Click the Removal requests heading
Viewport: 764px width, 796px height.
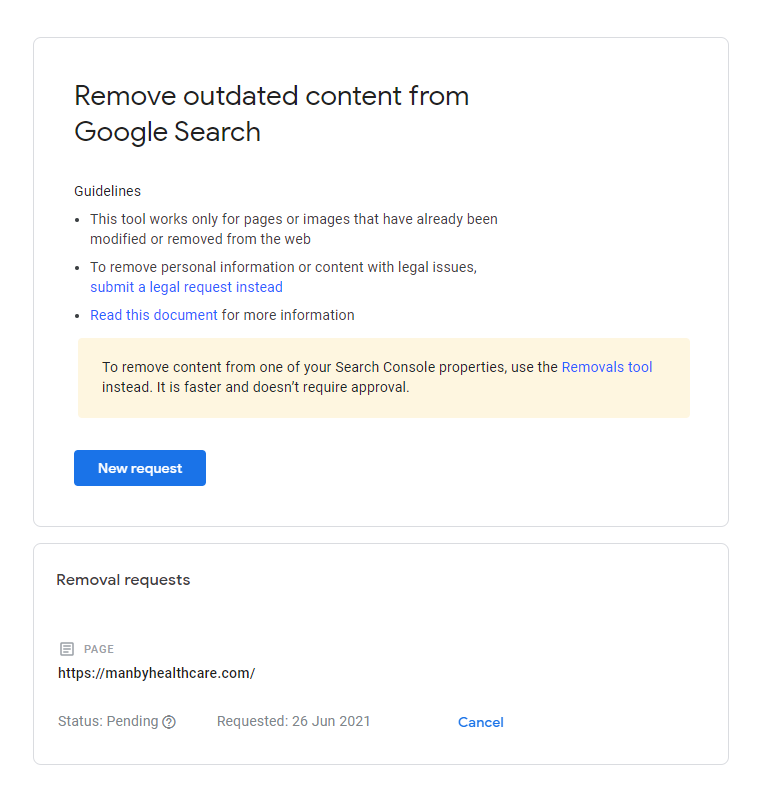123,579
